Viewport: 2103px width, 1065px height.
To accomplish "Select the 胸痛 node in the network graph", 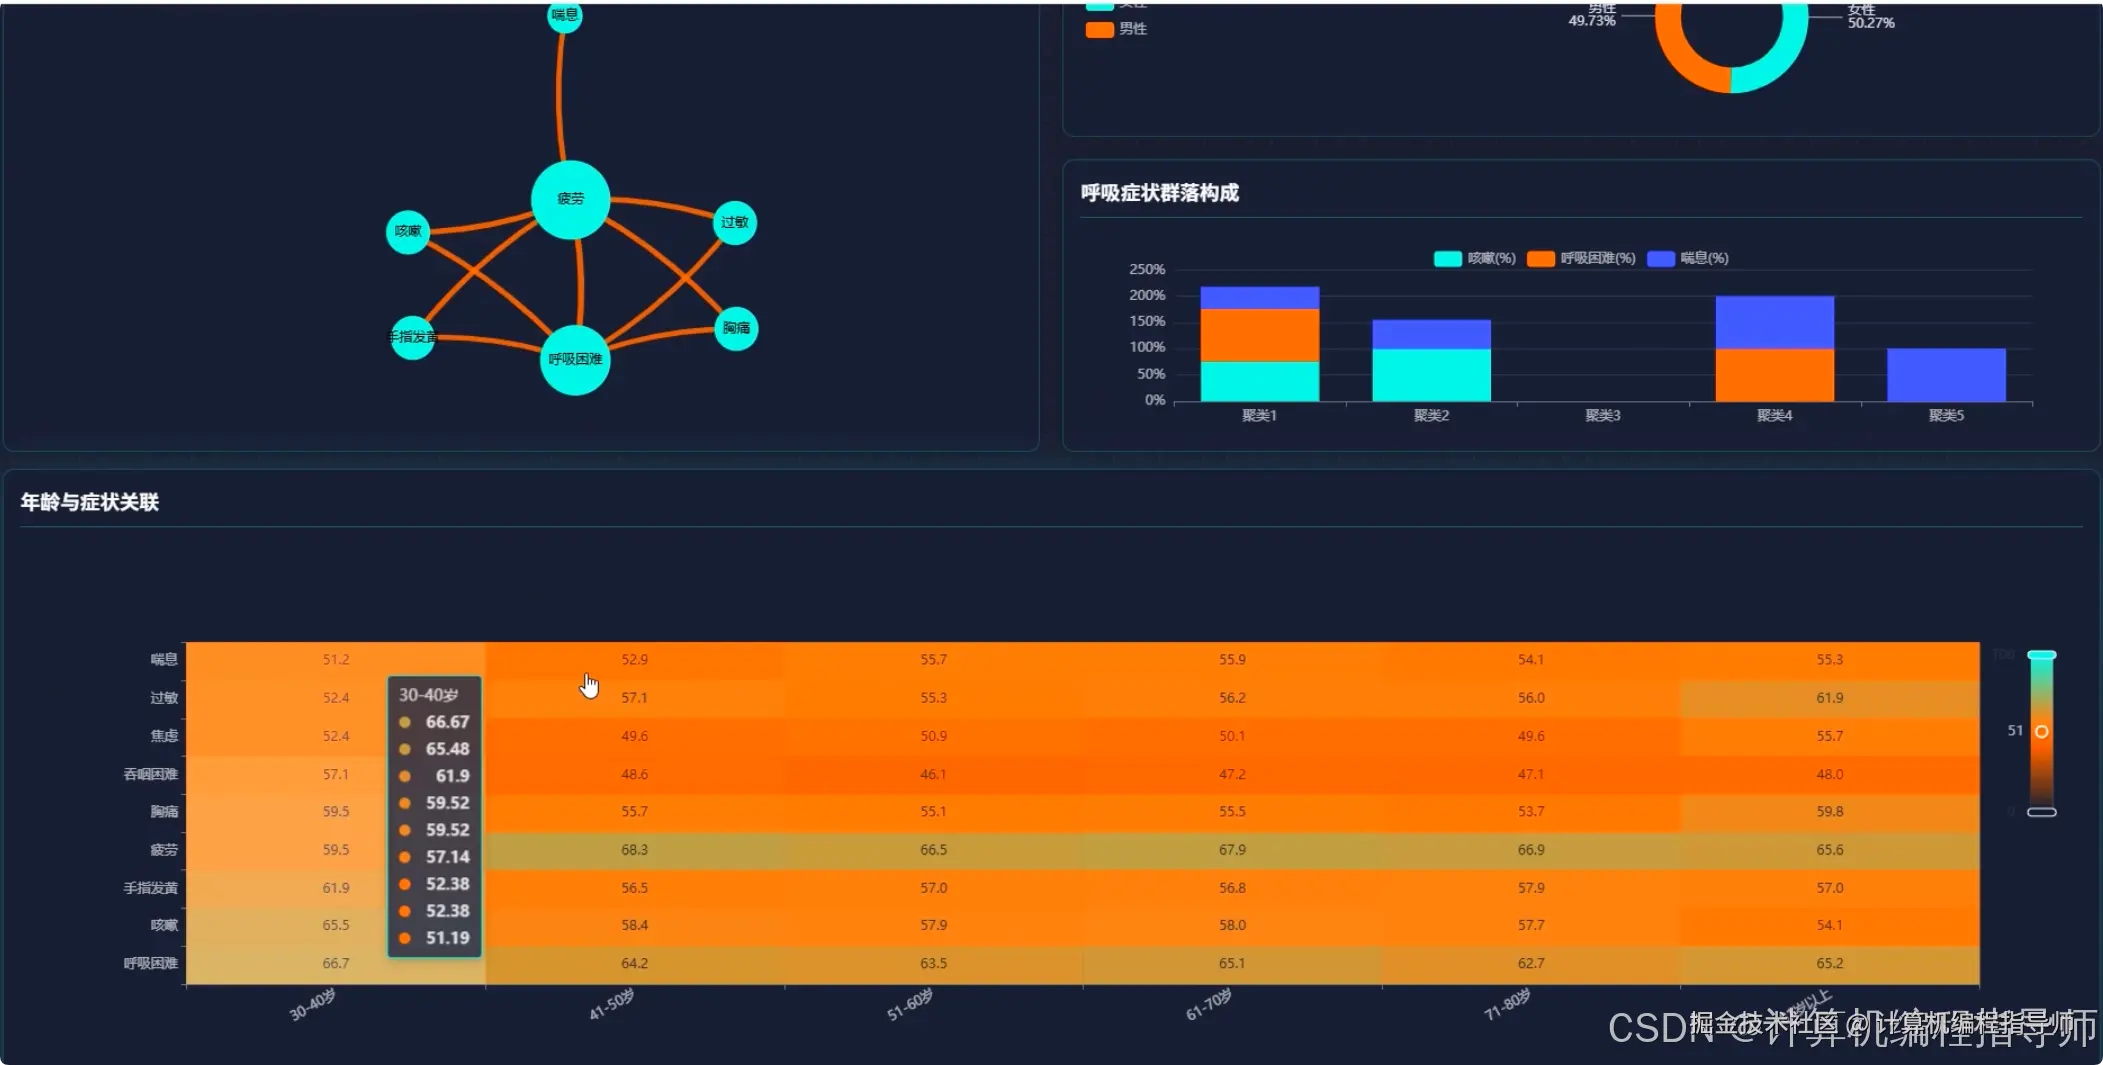I will pyautogui.click(x=736, y=328).
